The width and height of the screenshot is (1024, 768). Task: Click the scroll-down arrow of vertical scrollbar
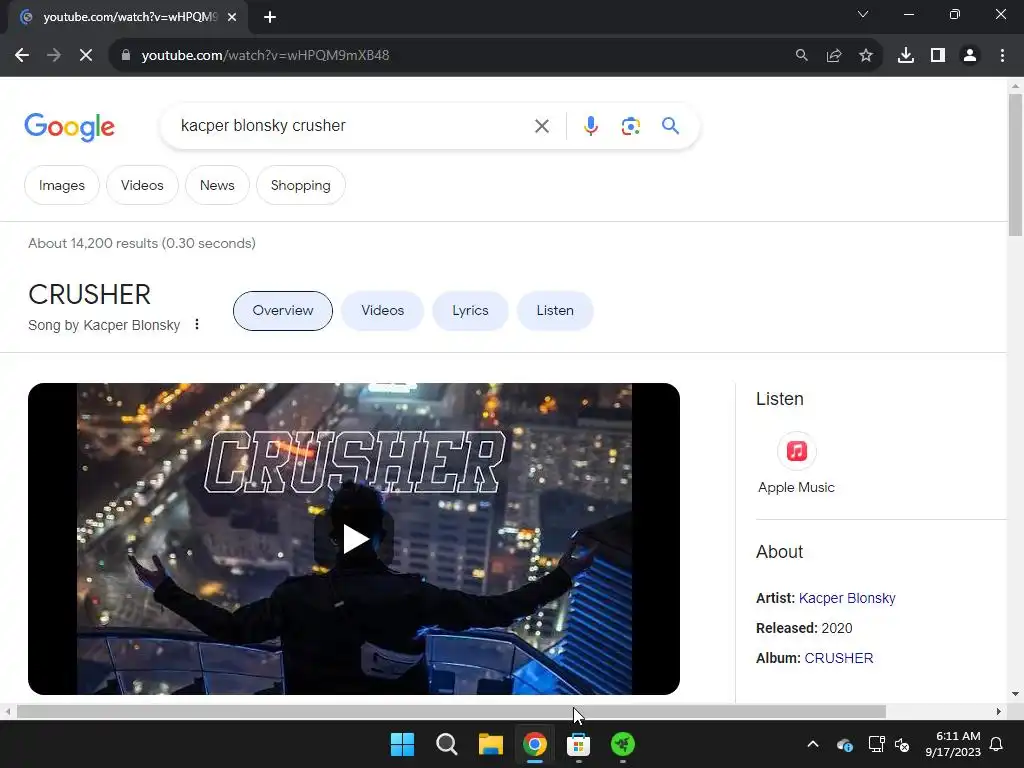tap(1015, 694)
